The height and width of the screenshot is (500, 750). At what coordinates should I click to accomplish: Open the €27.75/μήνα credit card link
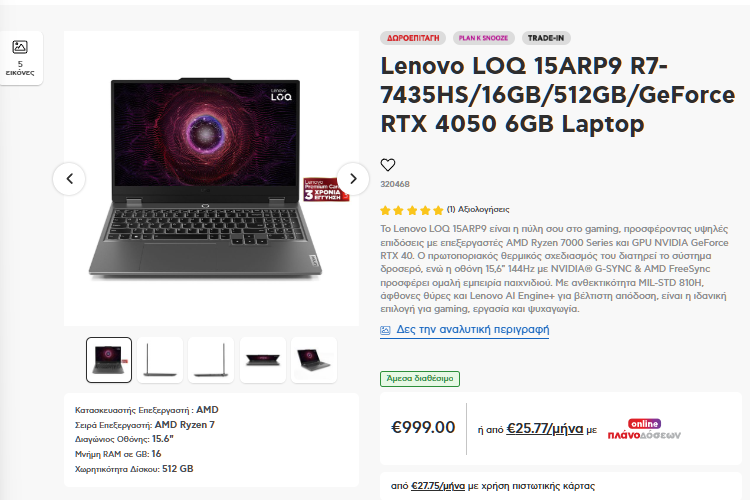[438, 486]
